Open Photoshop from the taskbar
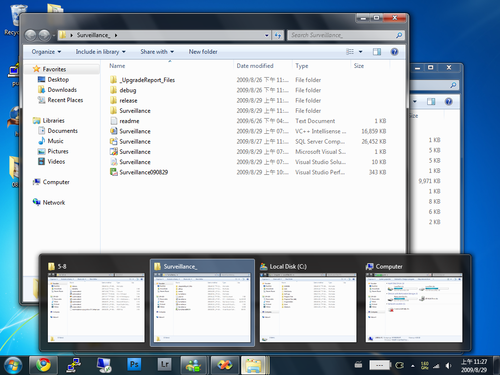The image size is (500, 375). tap(134, 364)
